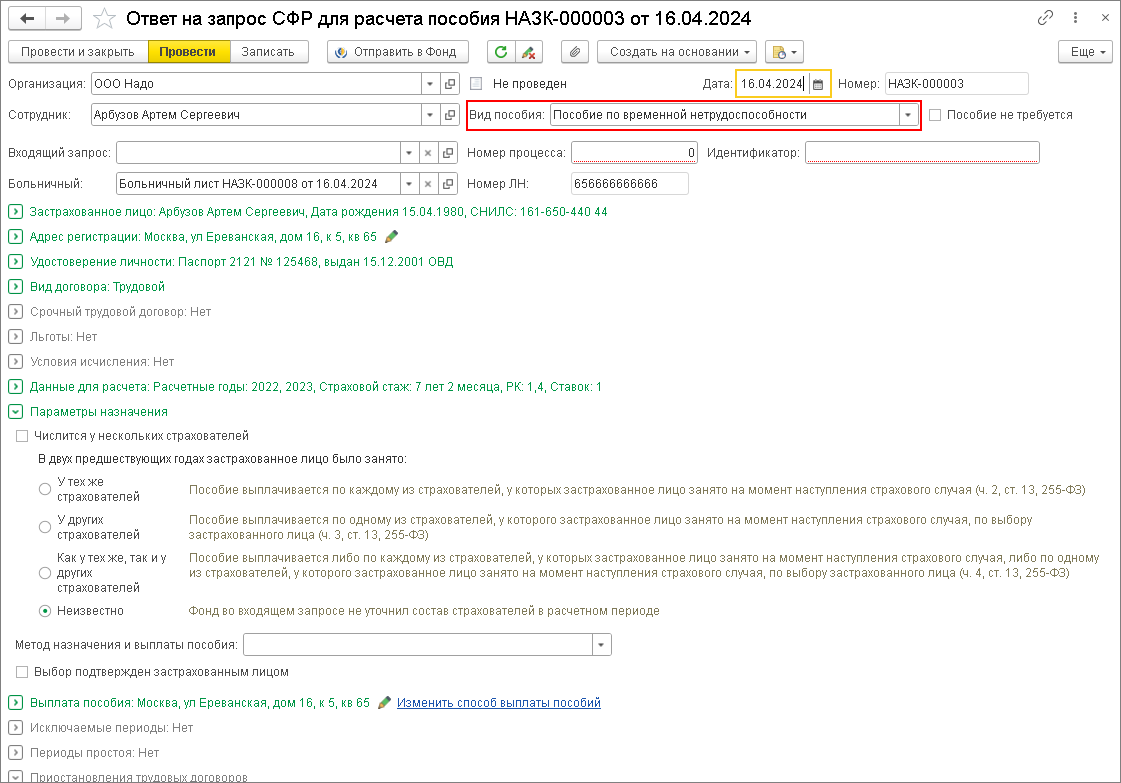The width and height of the screenshot is (1121, 783).
Task: Copy link to this document
Action: (1045, 18)
